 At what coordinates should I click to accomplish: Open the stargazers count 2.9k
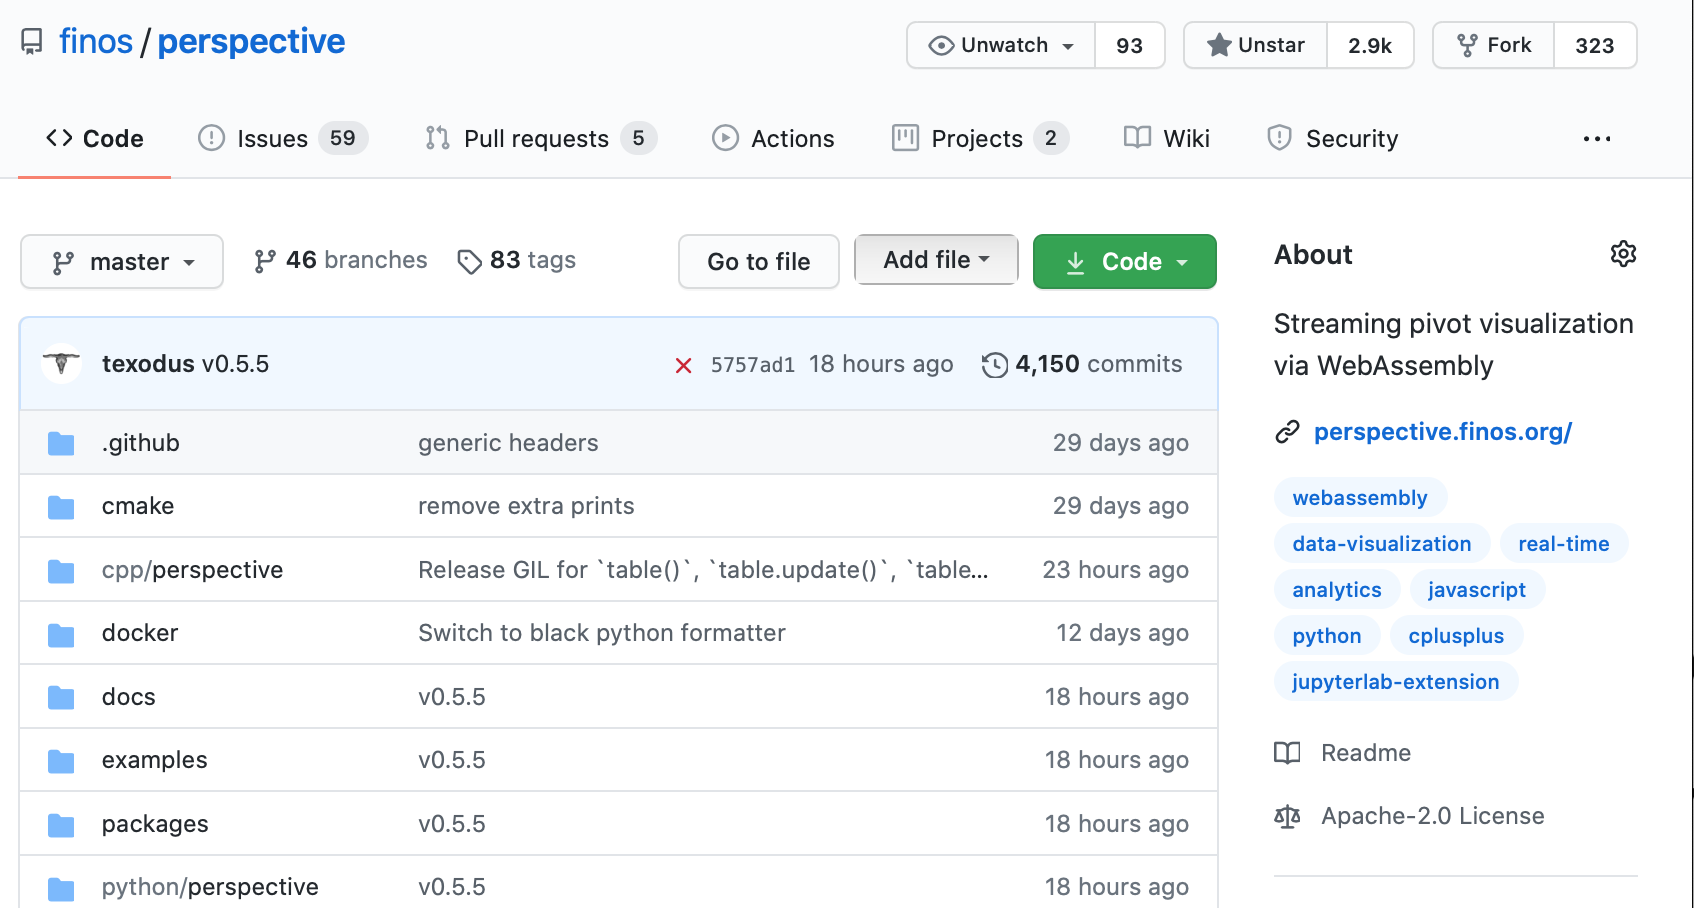coord(1370,45)
